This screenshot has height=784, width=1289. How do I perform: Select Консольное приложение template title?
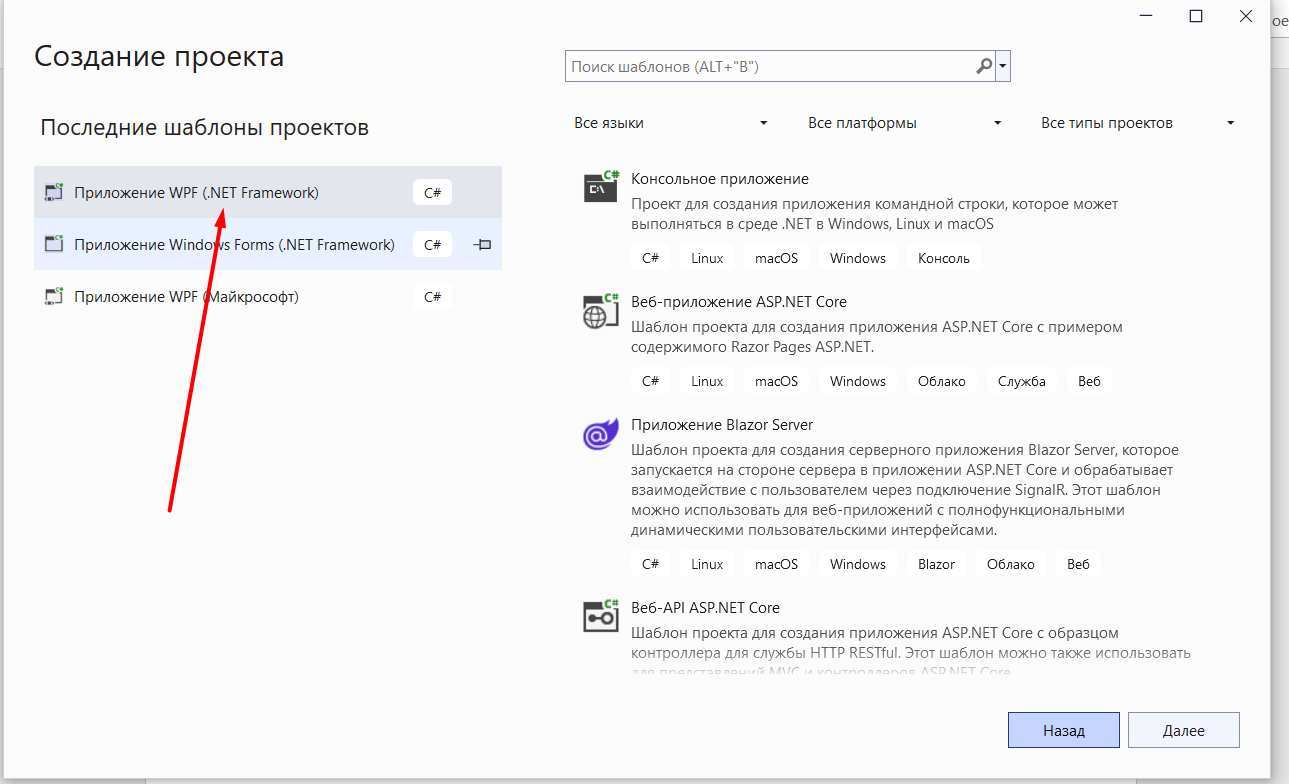720,179
